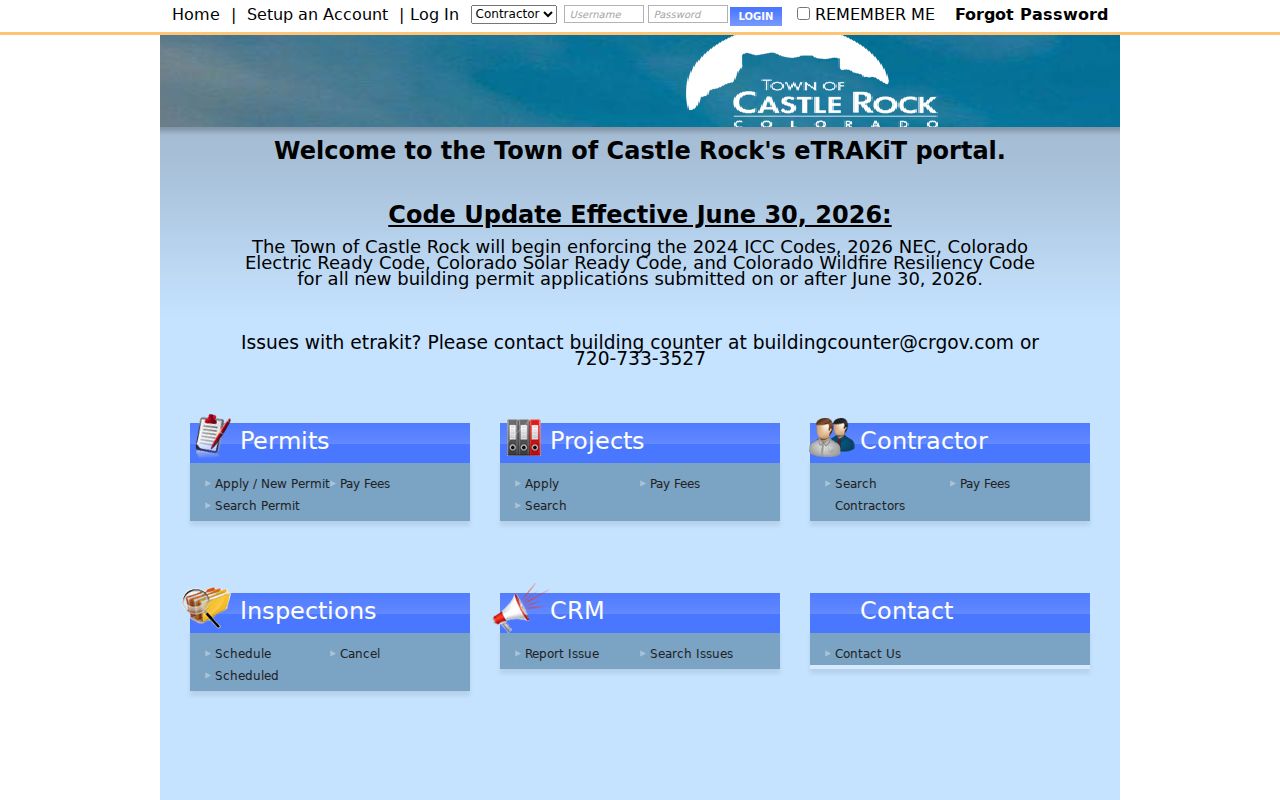Open the Permits section header
Screen dimensions: 1280x800
pos(330,442)
